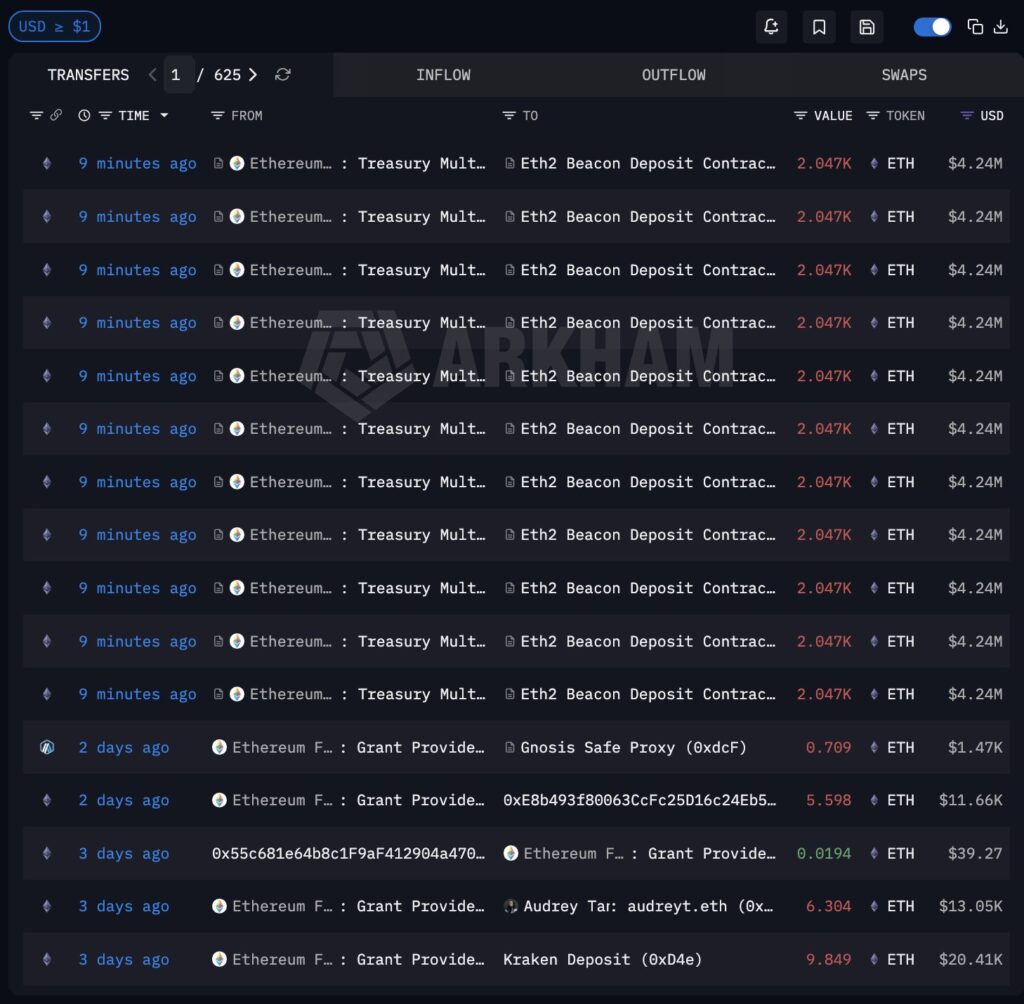The image size is (1024, 1004).
Task: Open the USD ≥ $1 filter chip
Action: pyautogui.click(x=55, y=26)
